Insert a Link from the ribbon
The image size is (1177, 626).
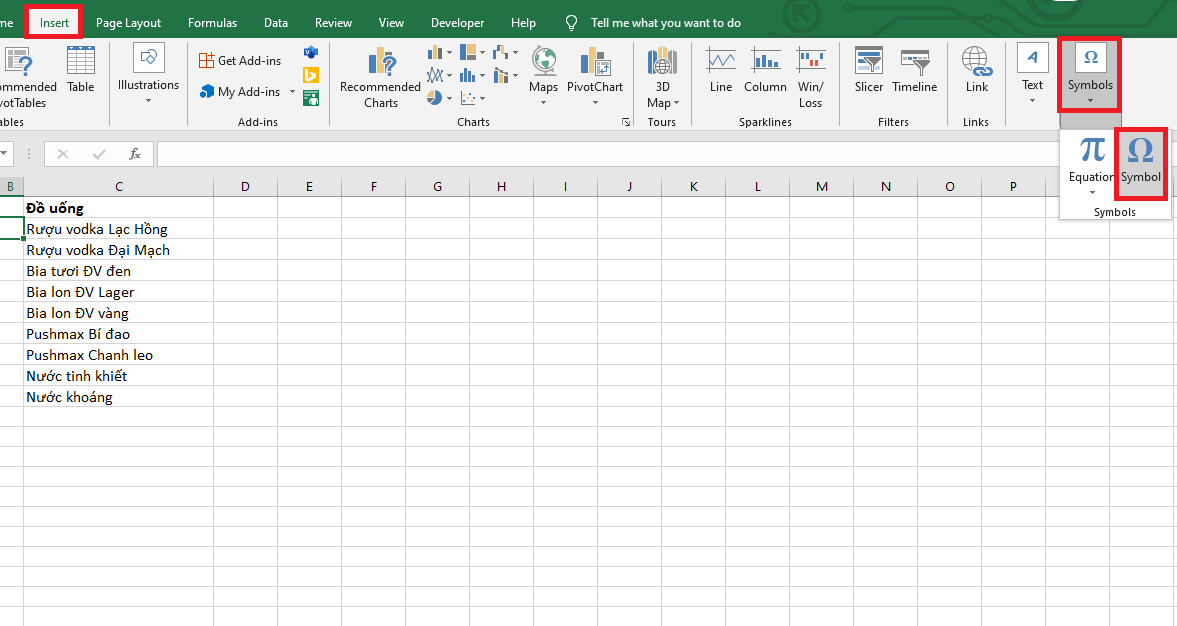point(977,70)
